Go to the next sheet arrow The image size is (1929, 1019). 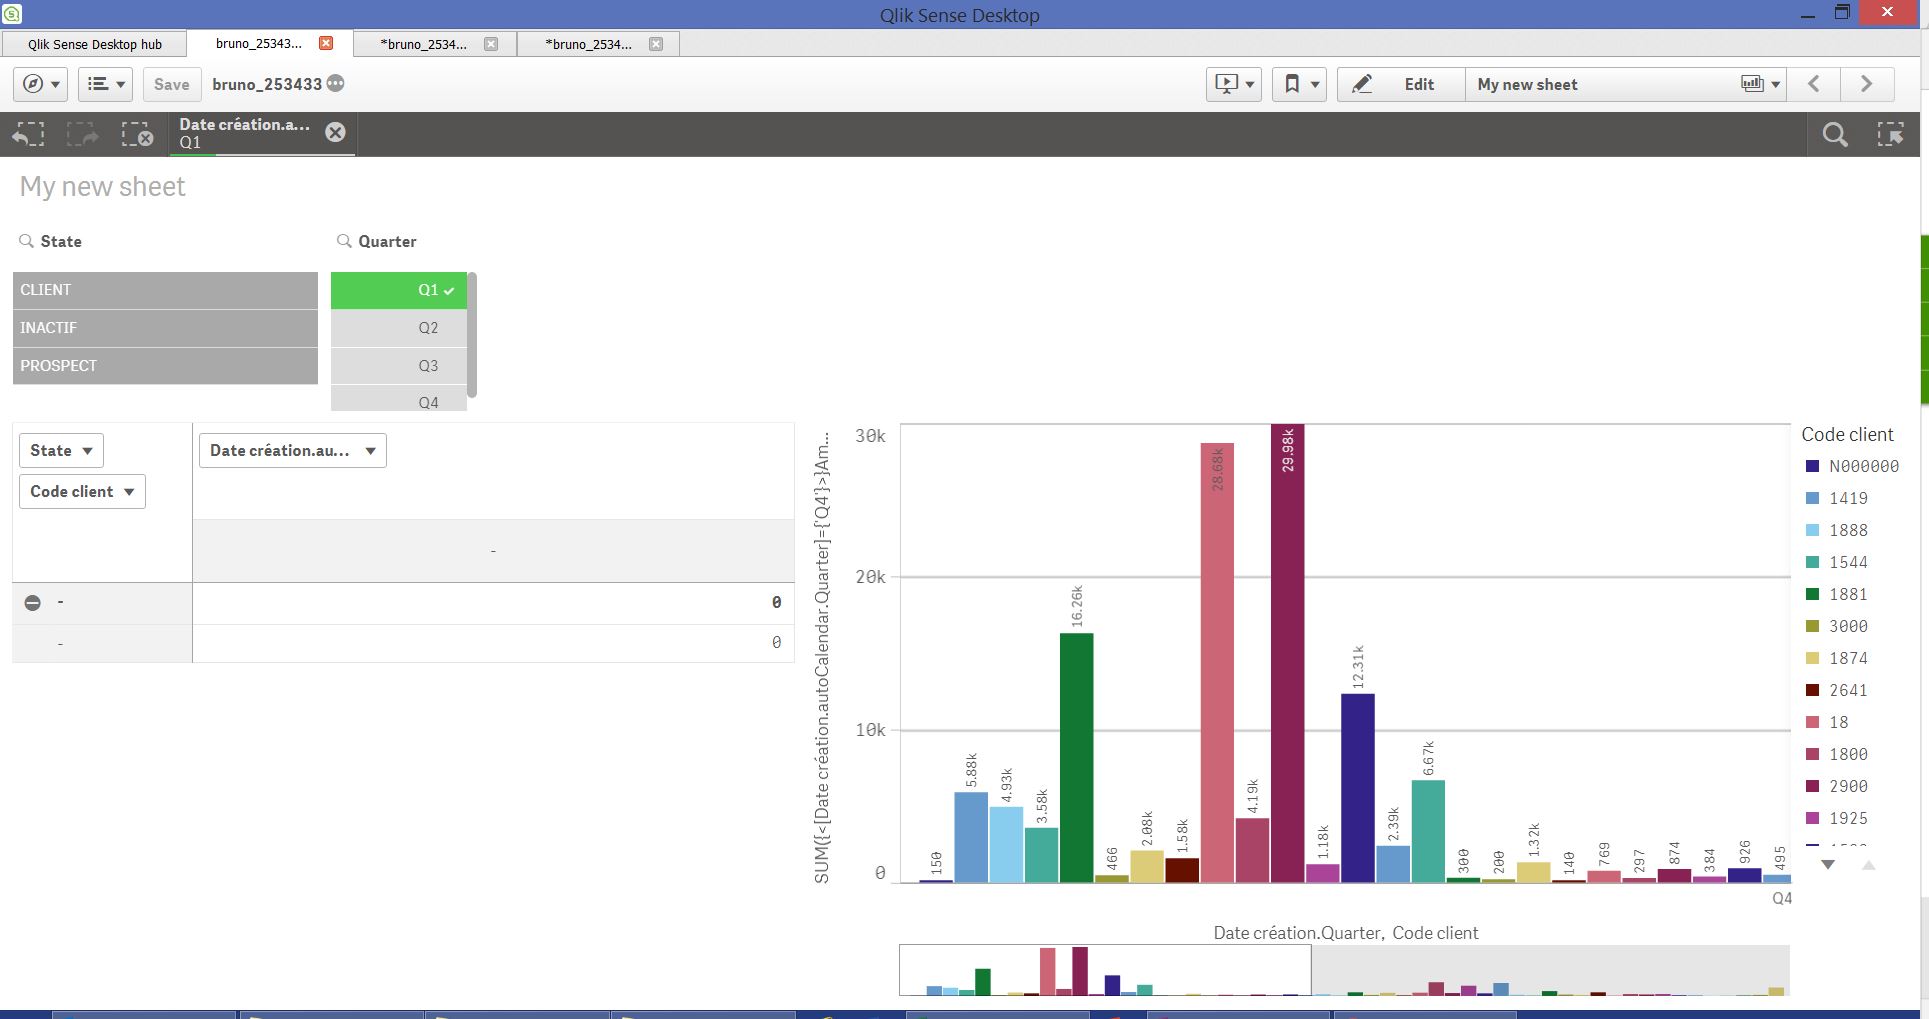click(1866, 84)
